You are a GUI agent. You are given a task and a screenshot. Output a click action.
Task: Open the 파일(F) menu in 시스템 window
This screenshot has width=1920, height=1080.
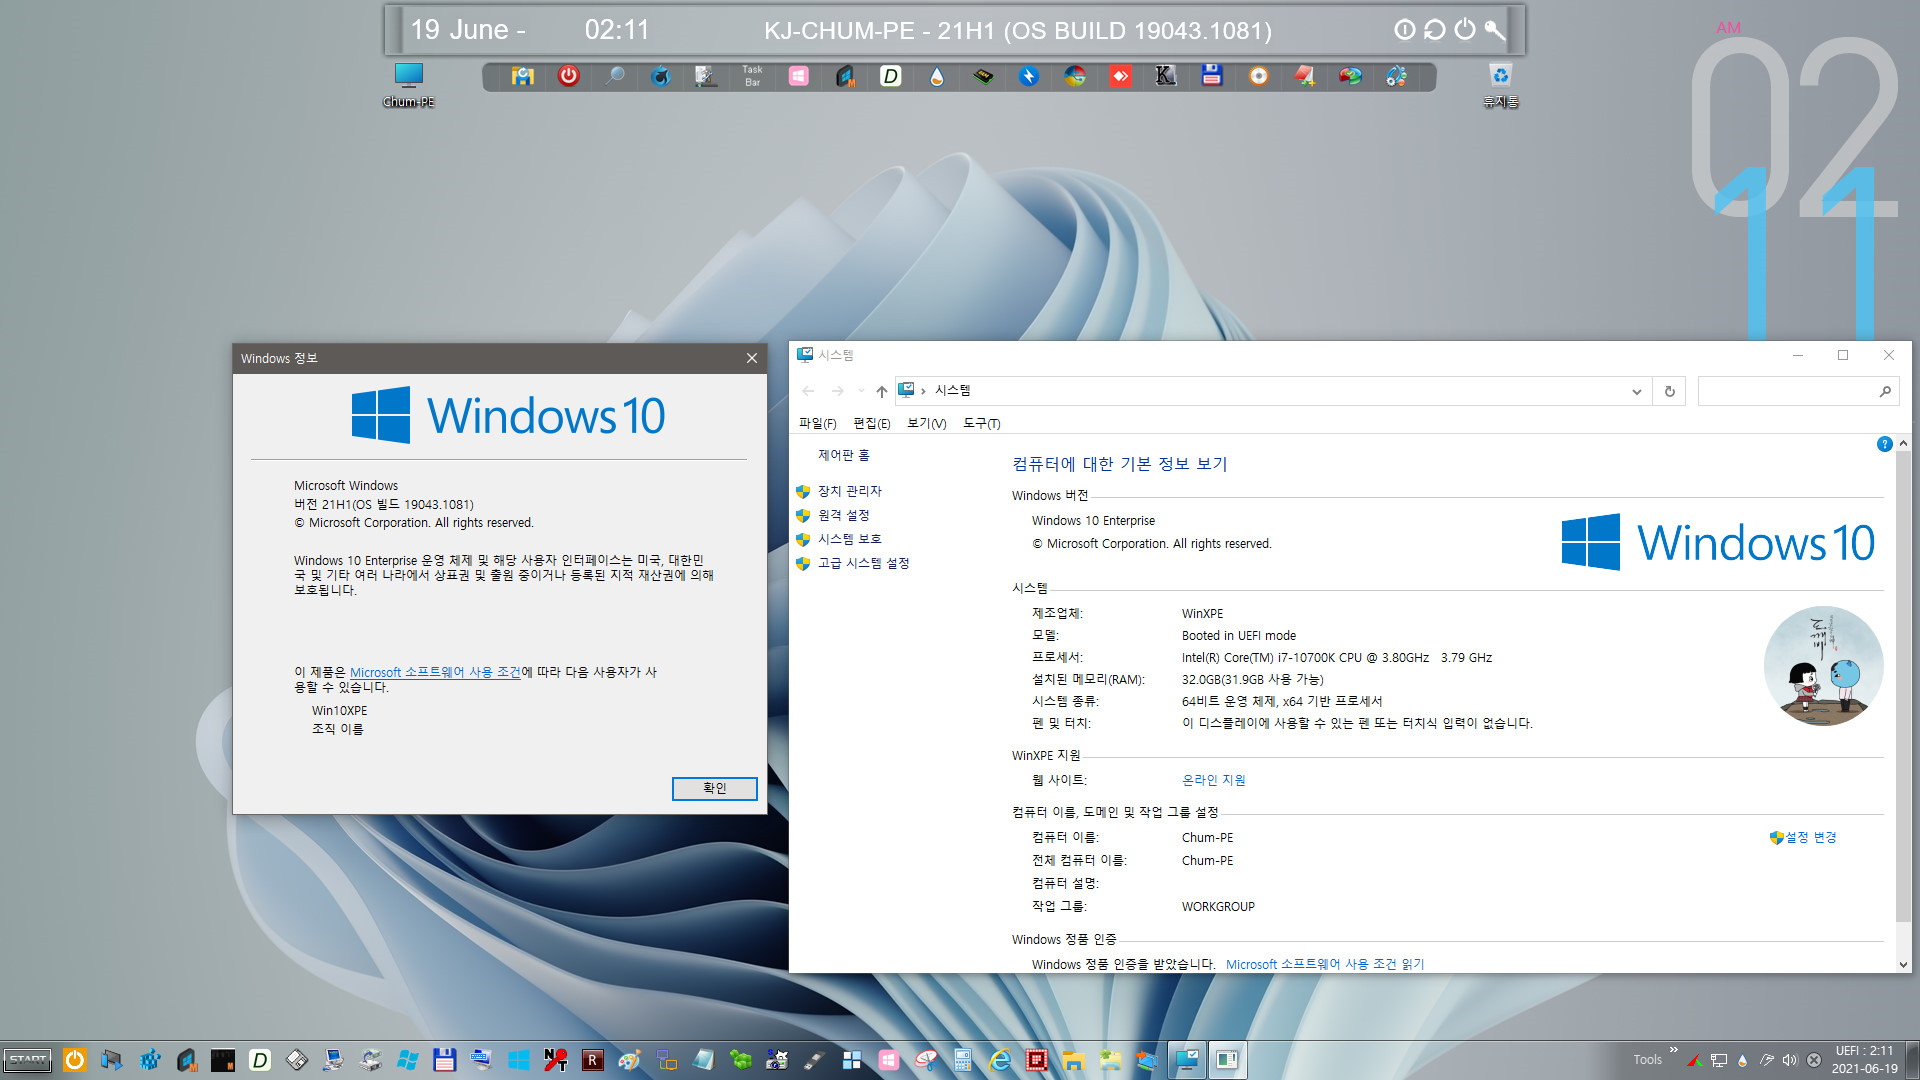coord(817,424)
